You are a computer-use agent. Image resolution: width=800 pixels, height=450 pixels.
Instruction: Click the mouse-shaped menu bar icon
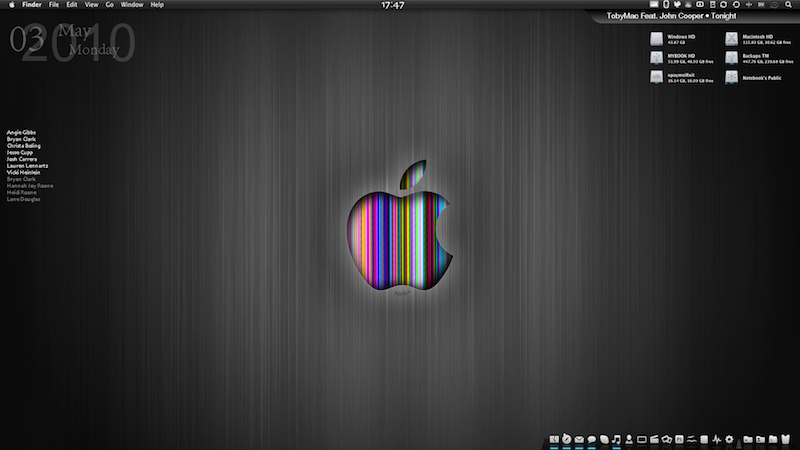[x=666, y=5]
